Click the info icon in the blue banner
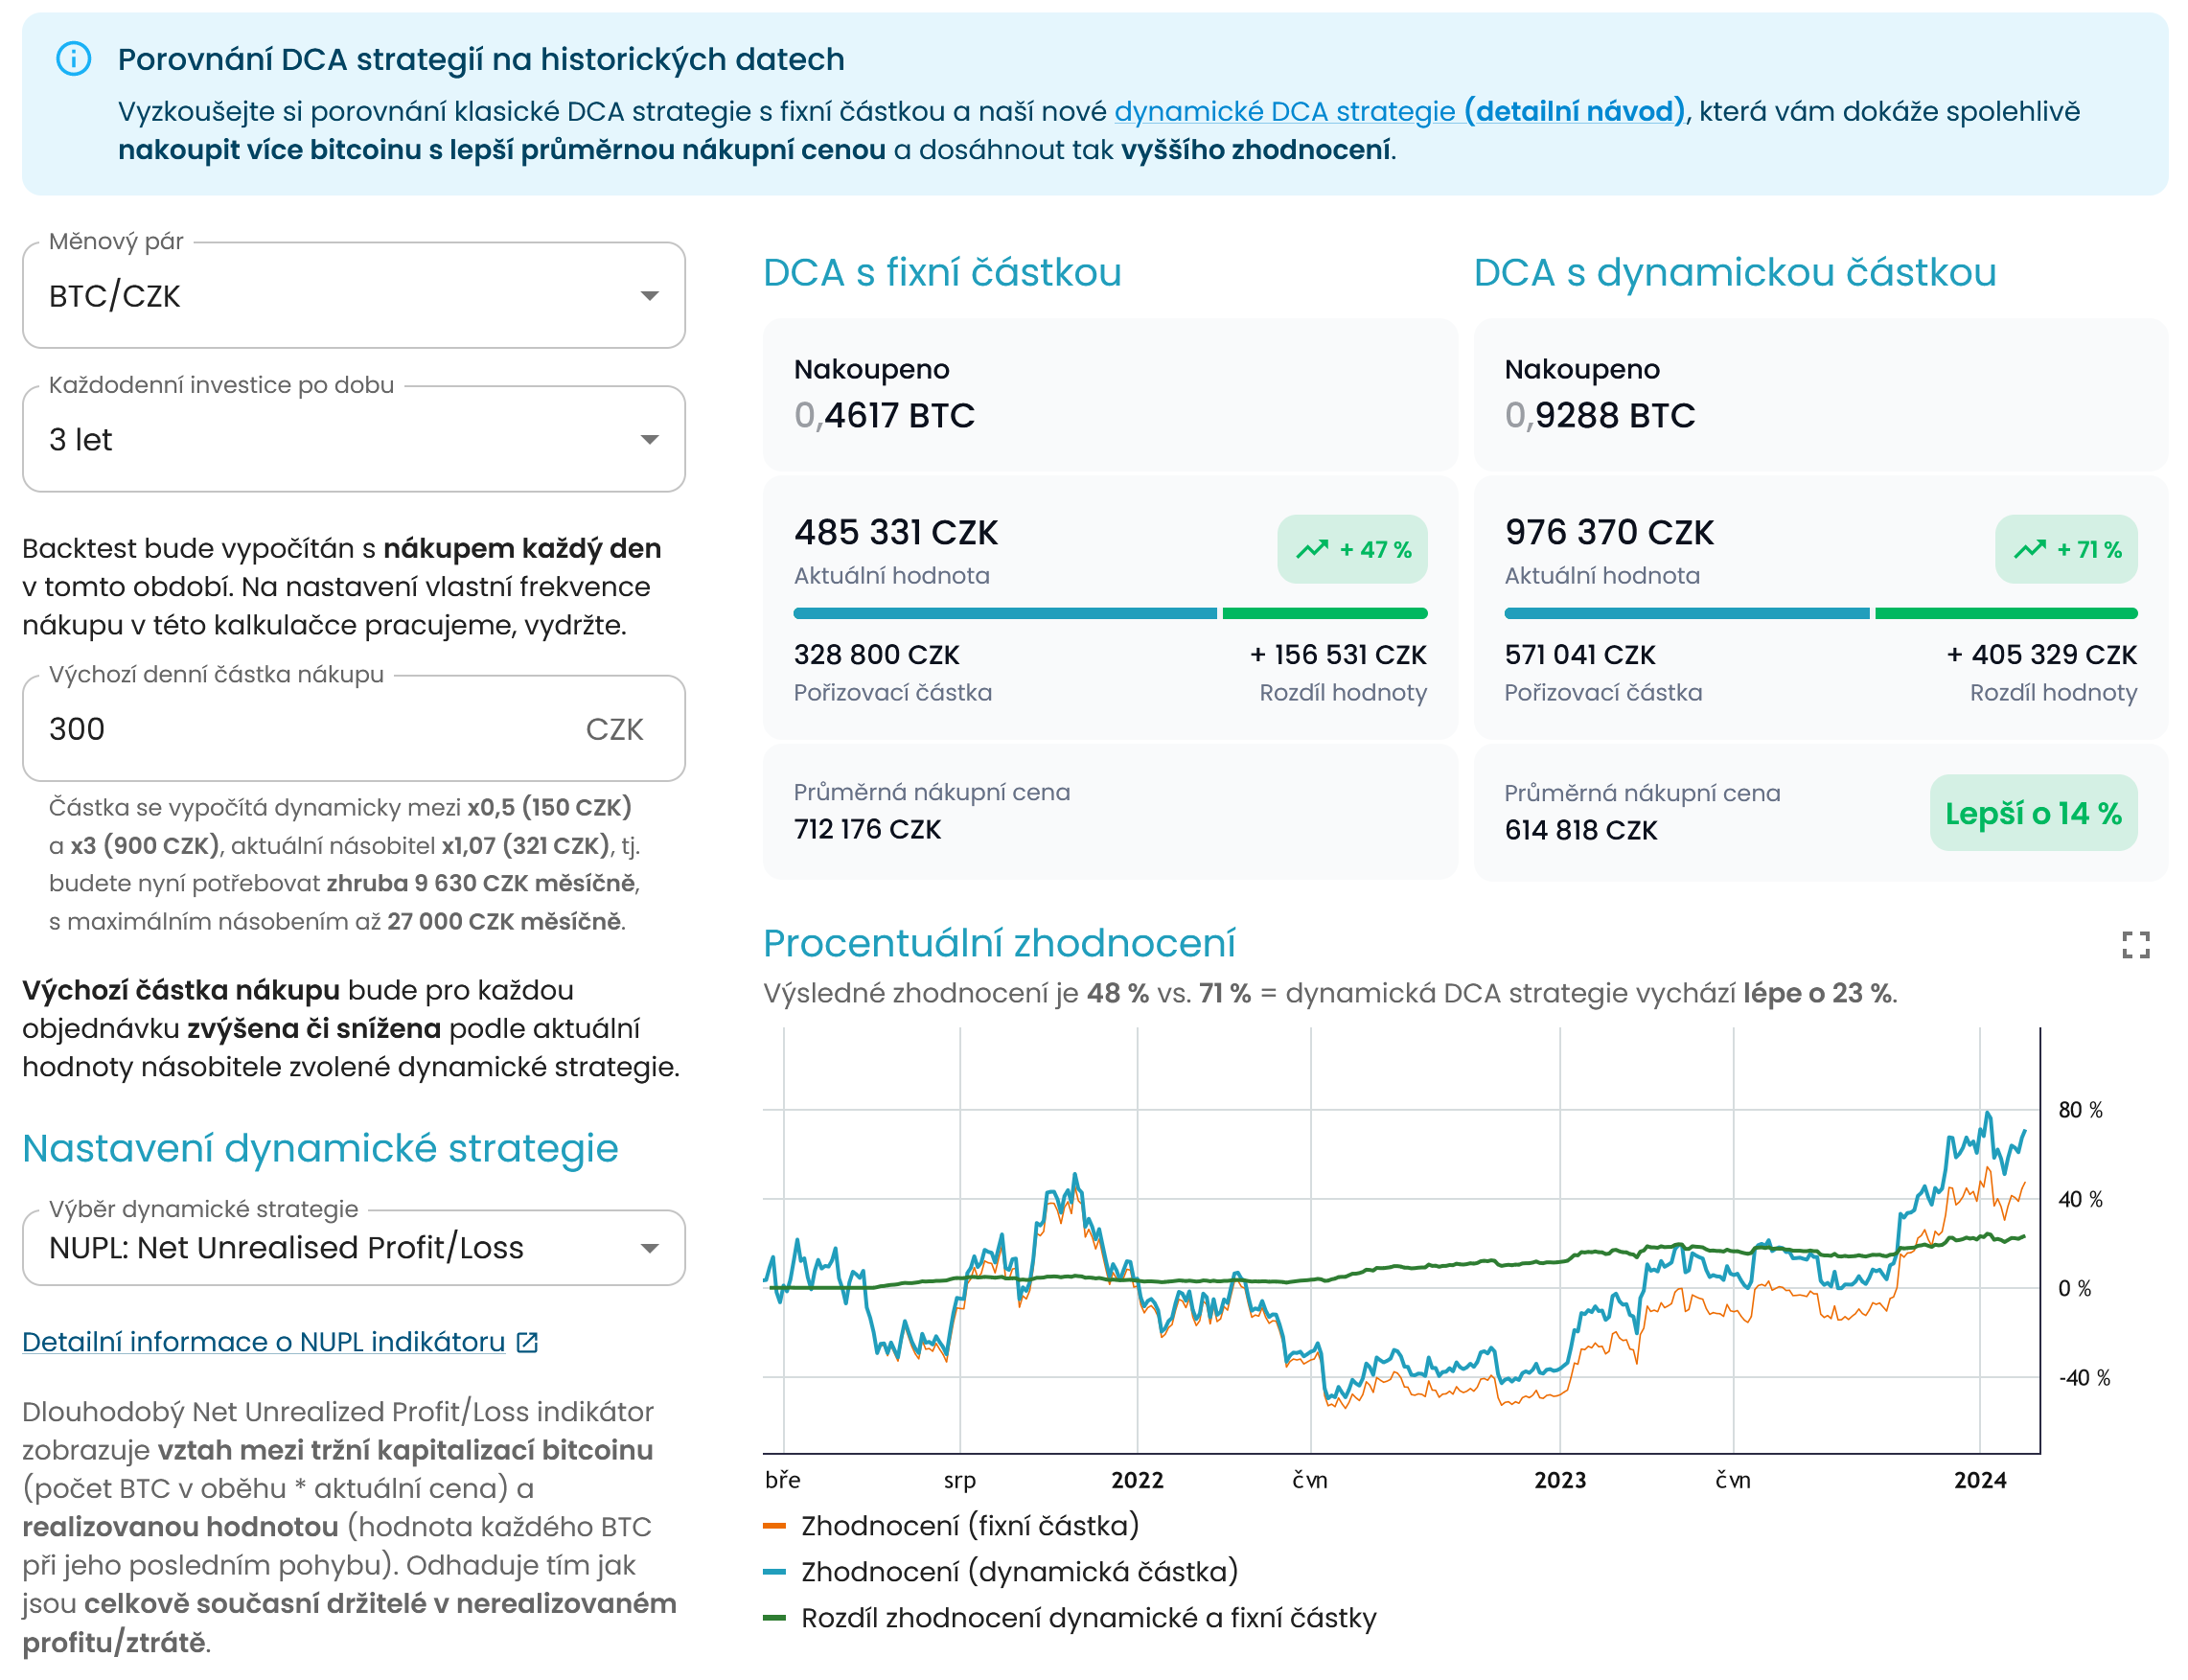Screen dimensions: 2188x1680 [73, 59]
